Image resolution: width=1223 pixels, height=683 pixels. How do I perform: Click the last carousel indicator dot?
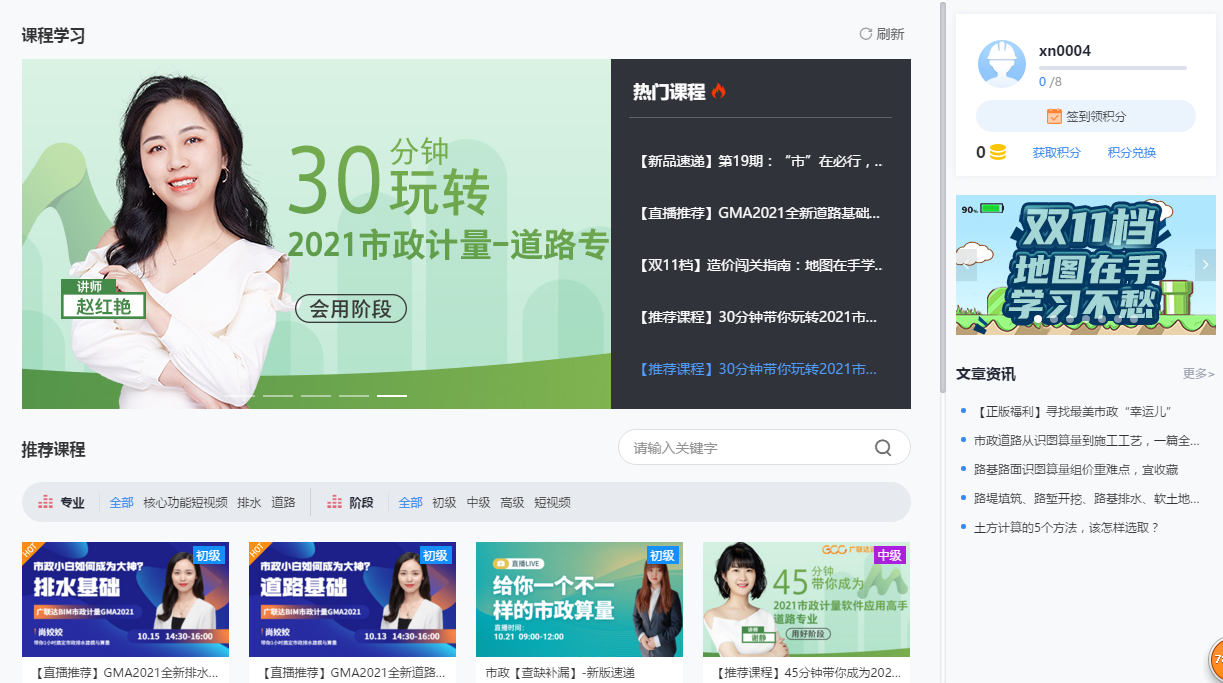[x=393, y=396]
